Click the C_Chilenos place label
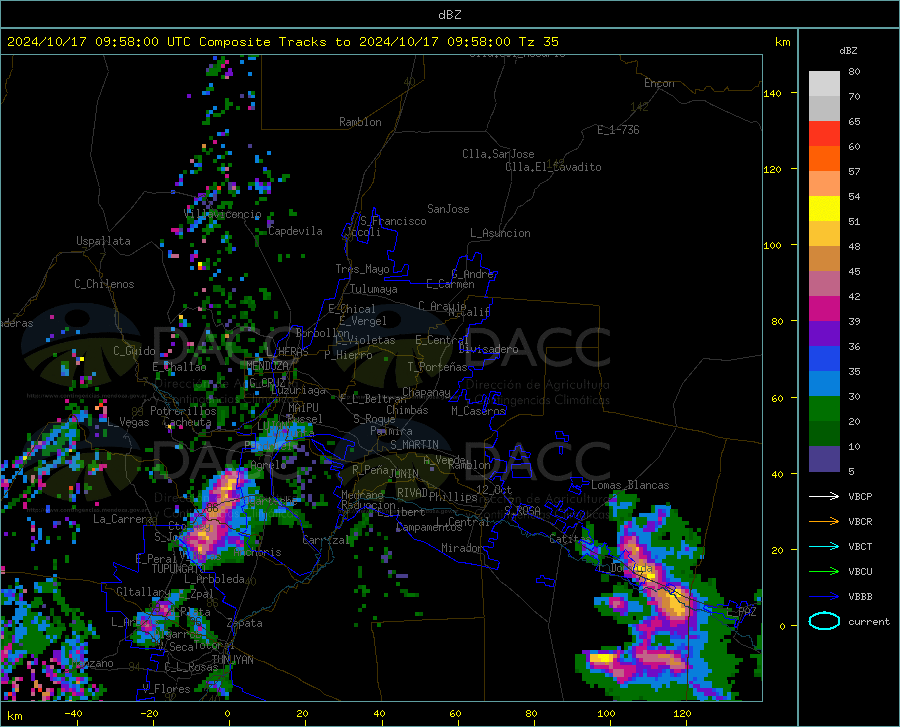This screenshot has height=727, width=900. click(x=104, y=284)
